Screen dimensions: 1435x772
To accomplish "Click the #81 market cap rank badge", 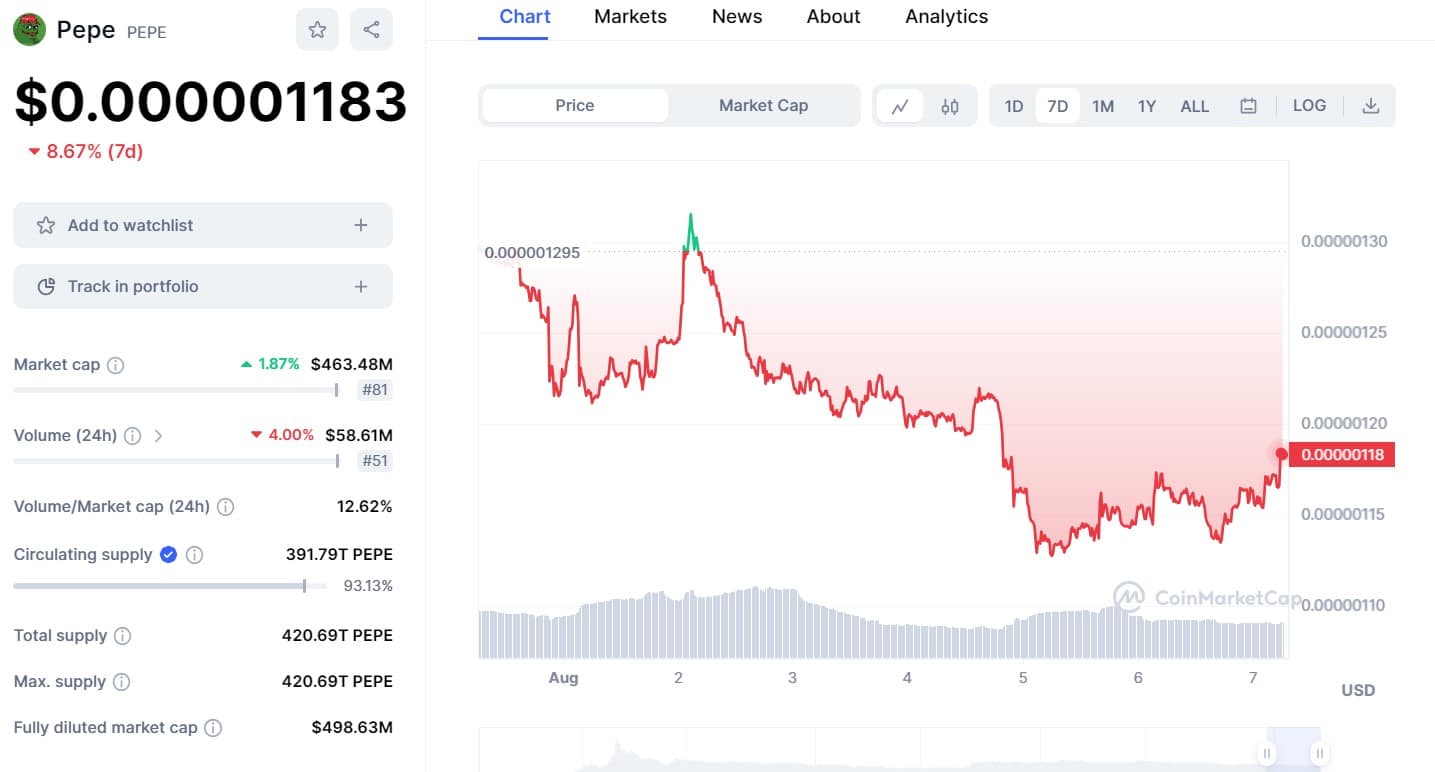I will 375,390.
